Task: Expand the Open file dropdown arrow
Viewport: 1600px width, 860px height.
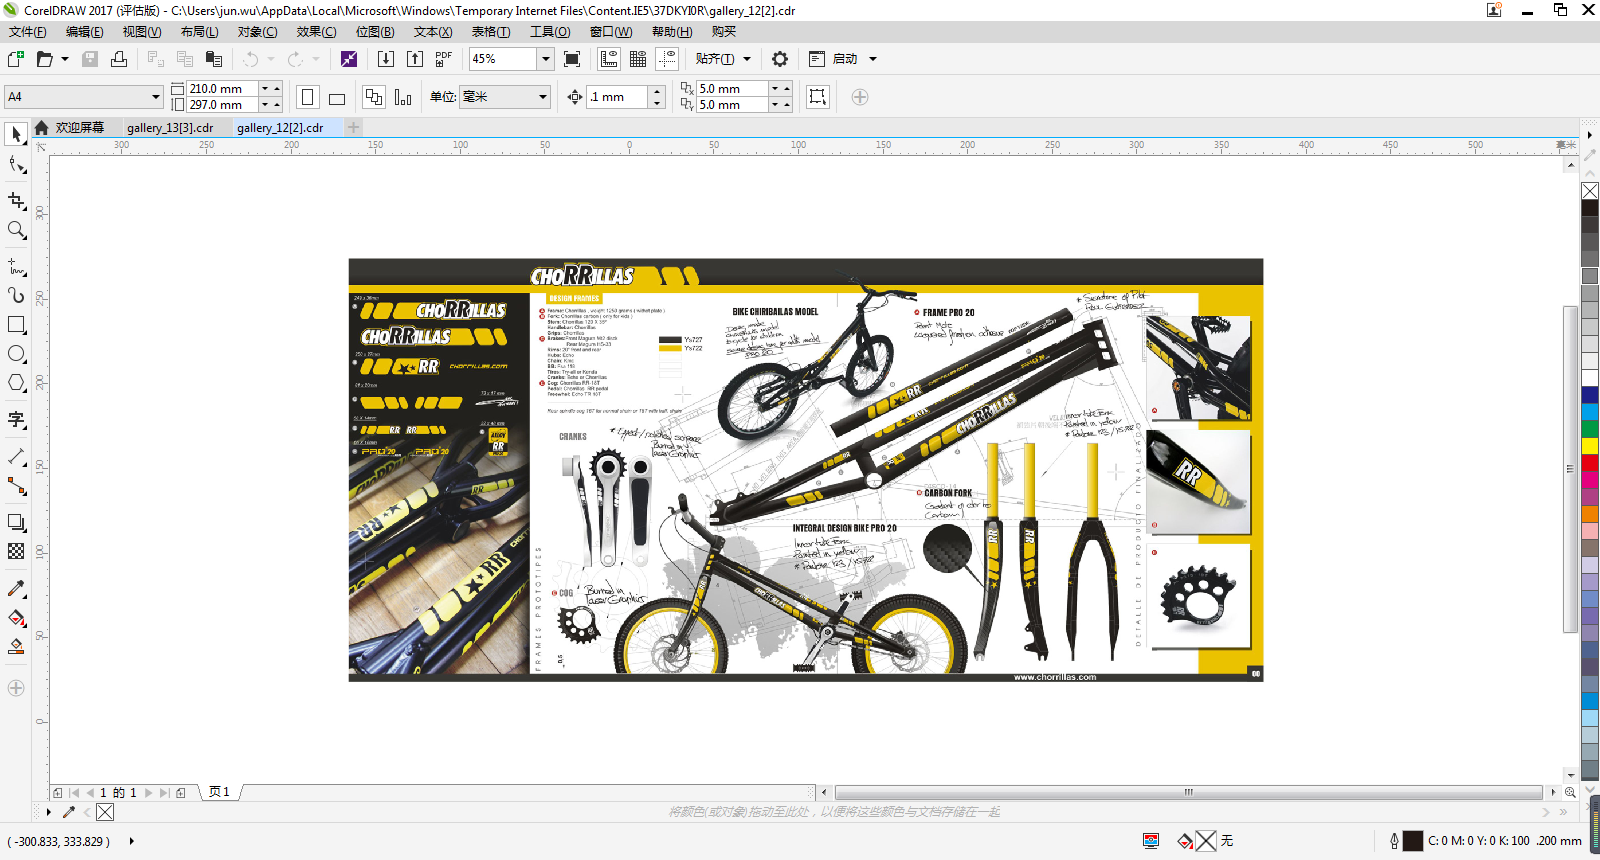Action: point(65,59)
